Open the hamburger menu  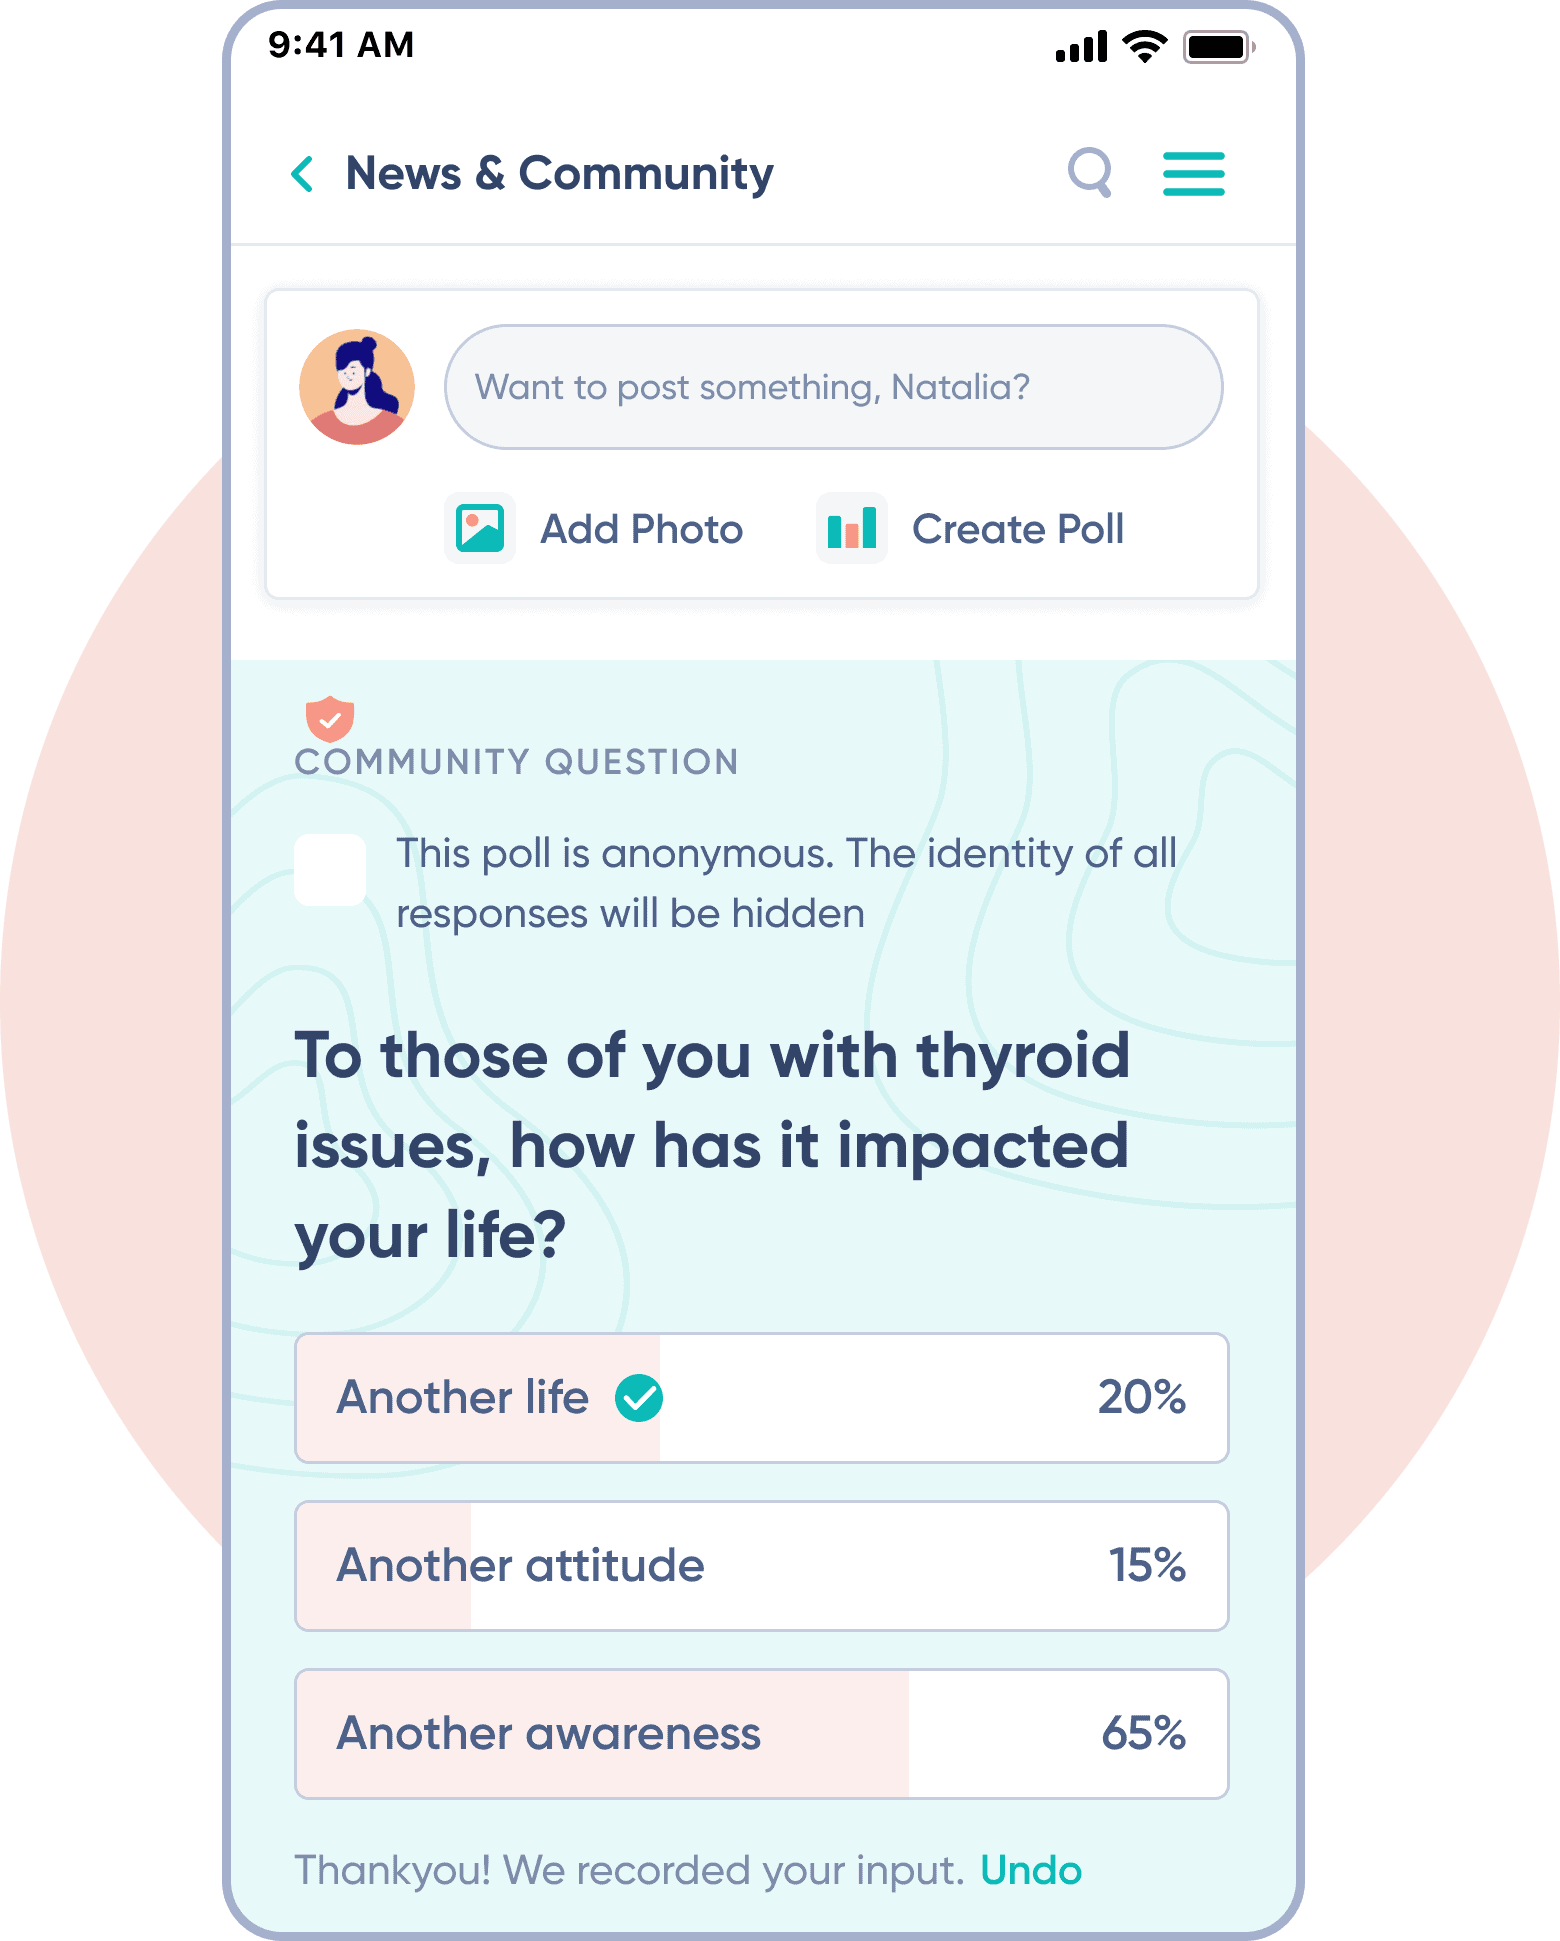(x=1193, y=174)
